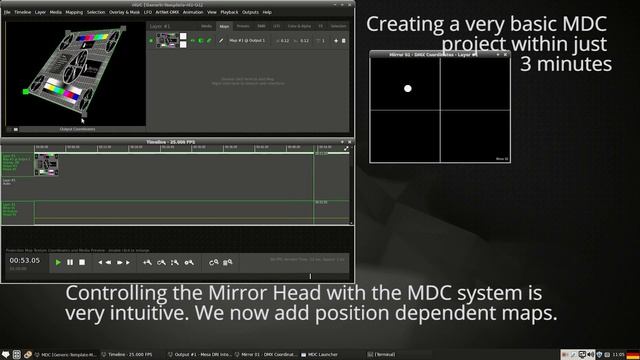Click the value field showing 1

tap(322, 41)
